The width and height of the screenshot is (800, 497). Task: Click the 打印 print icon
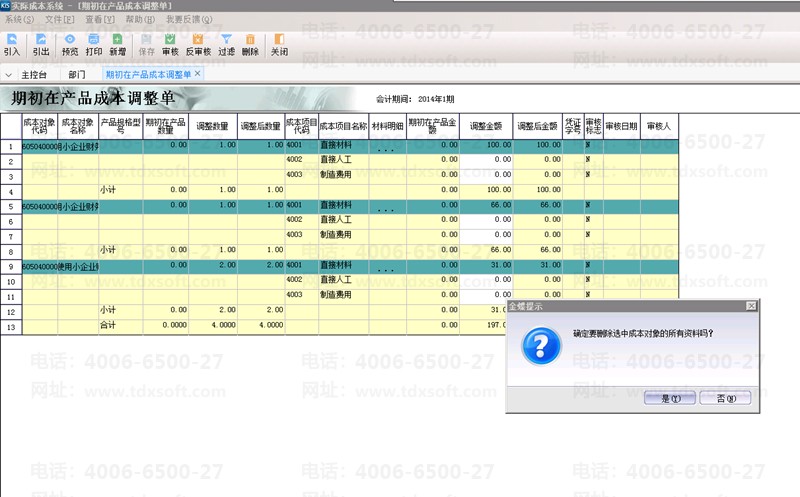94,45
